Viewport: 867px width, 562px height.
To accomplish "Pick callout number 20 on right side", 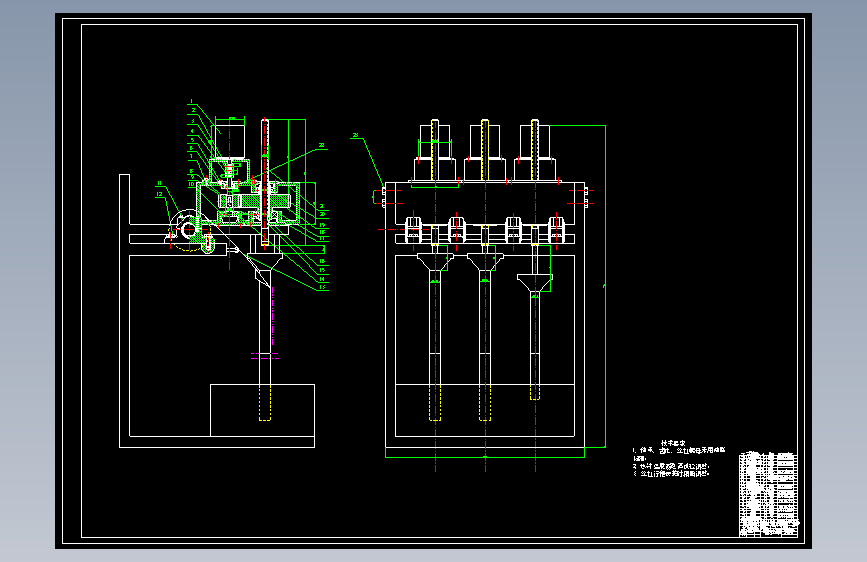I will coord(322,214).
